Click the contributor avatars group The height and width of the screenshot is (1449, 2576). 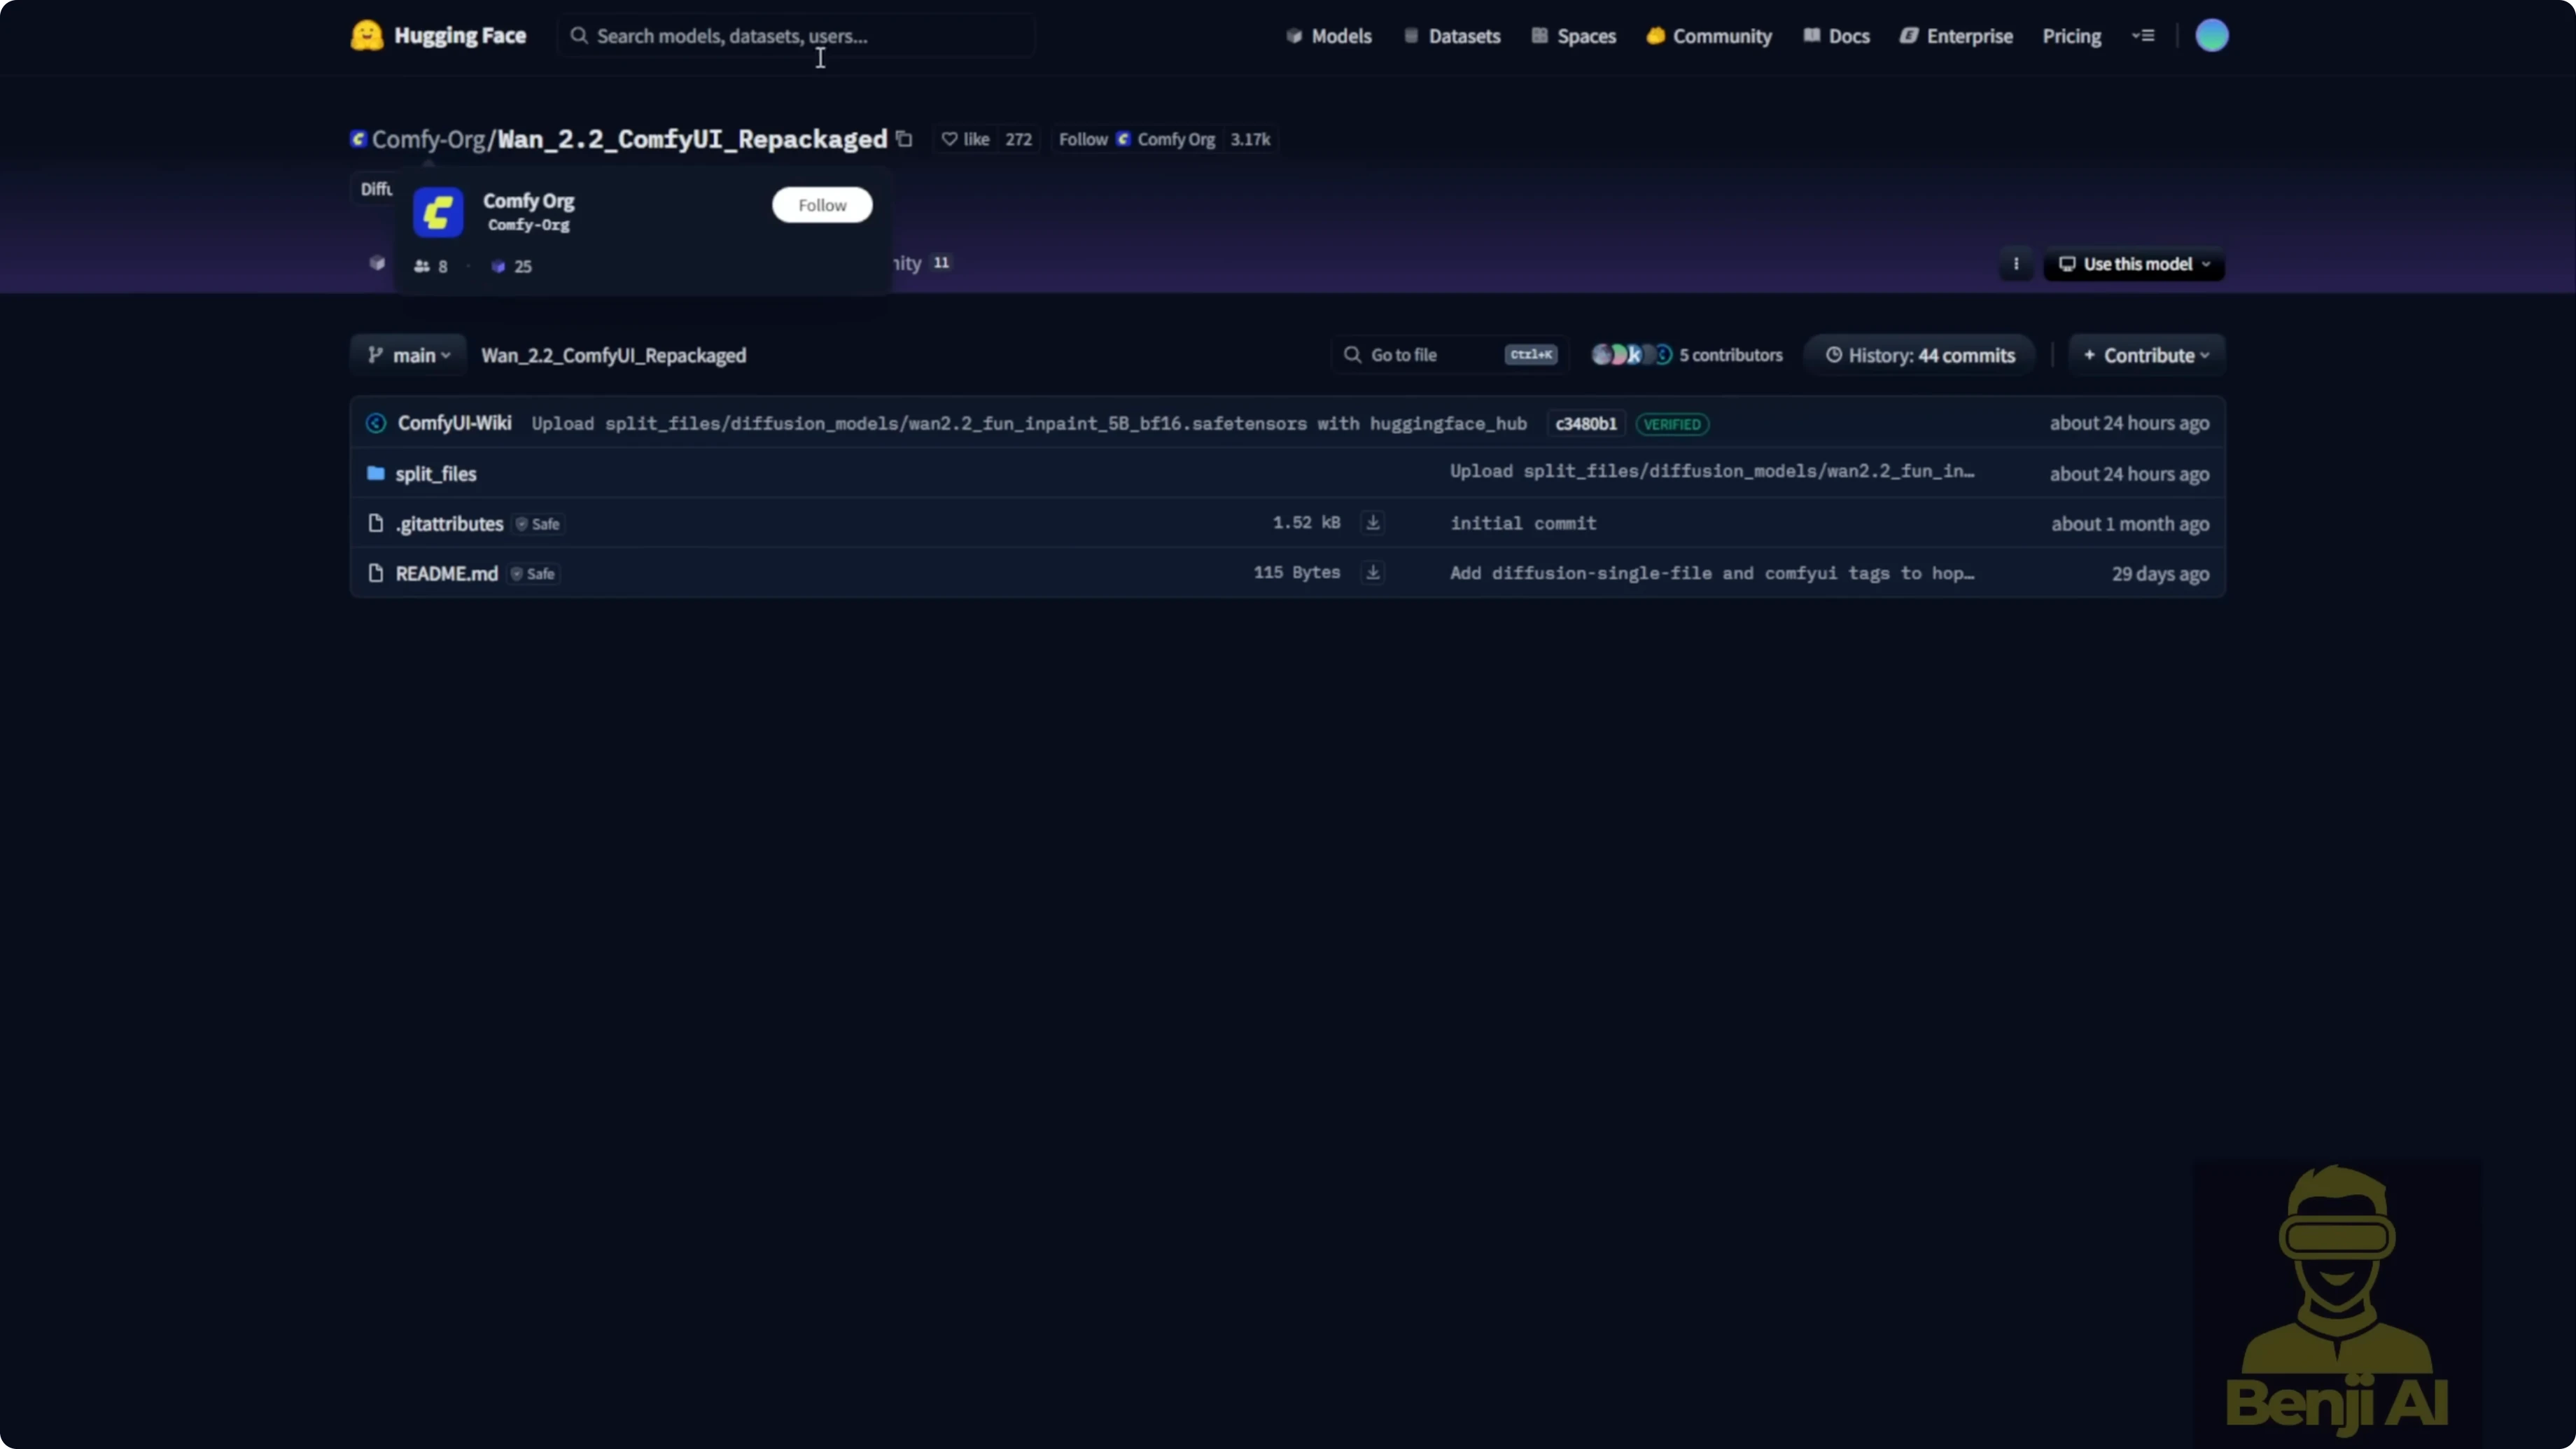(x=1630, y=355)
